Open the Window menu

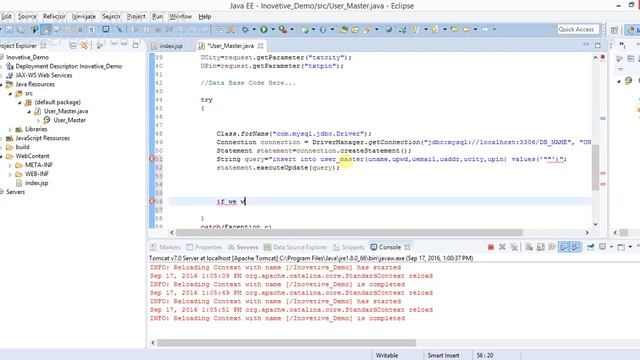click(180, 16)
